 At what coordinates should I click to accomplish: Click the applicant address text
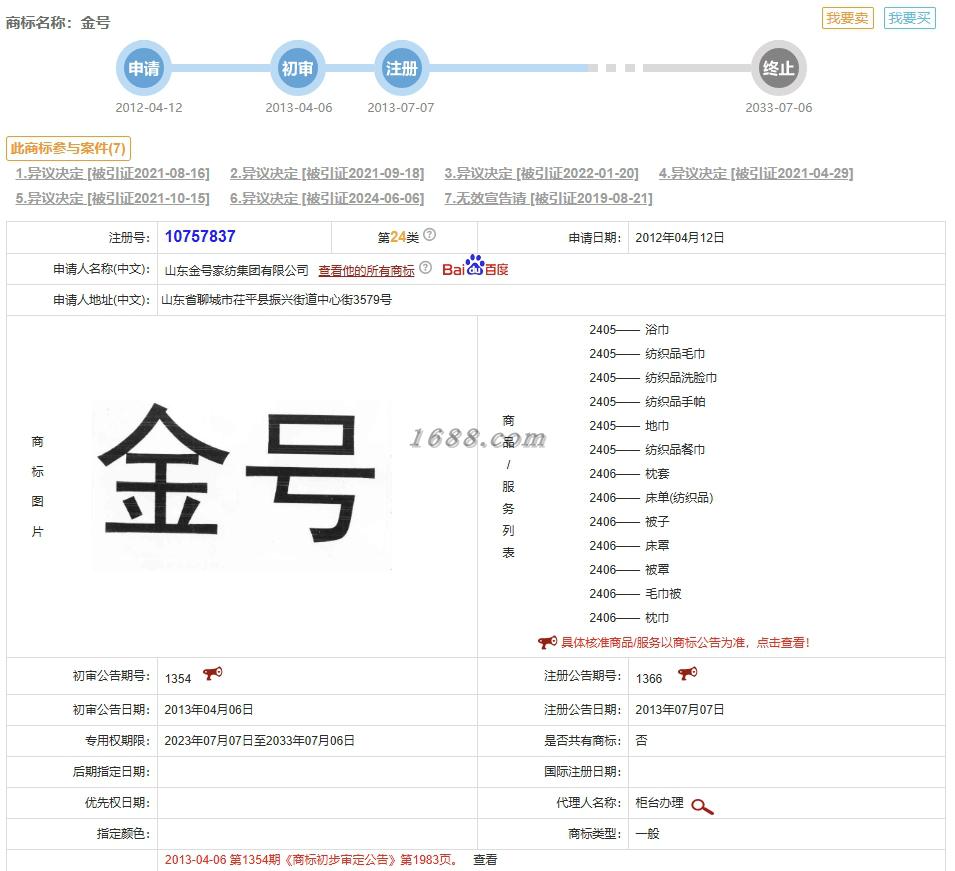coord(277,300)
